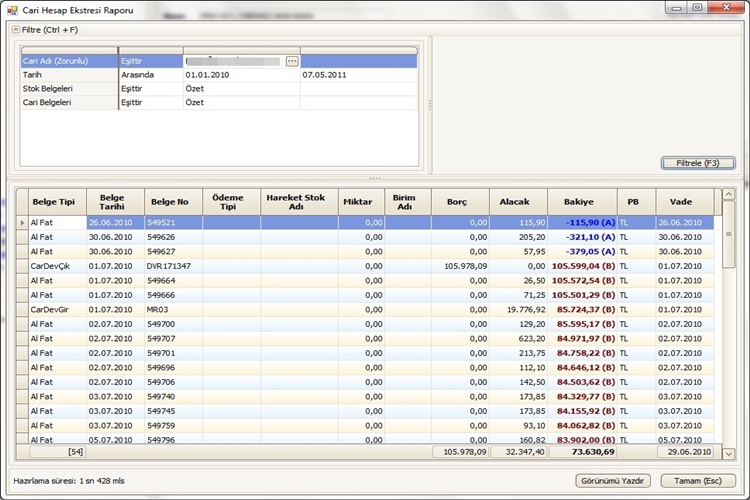Click the Hazırlama süresi status text
Viewport: 750px width, 500px height.
69,481
